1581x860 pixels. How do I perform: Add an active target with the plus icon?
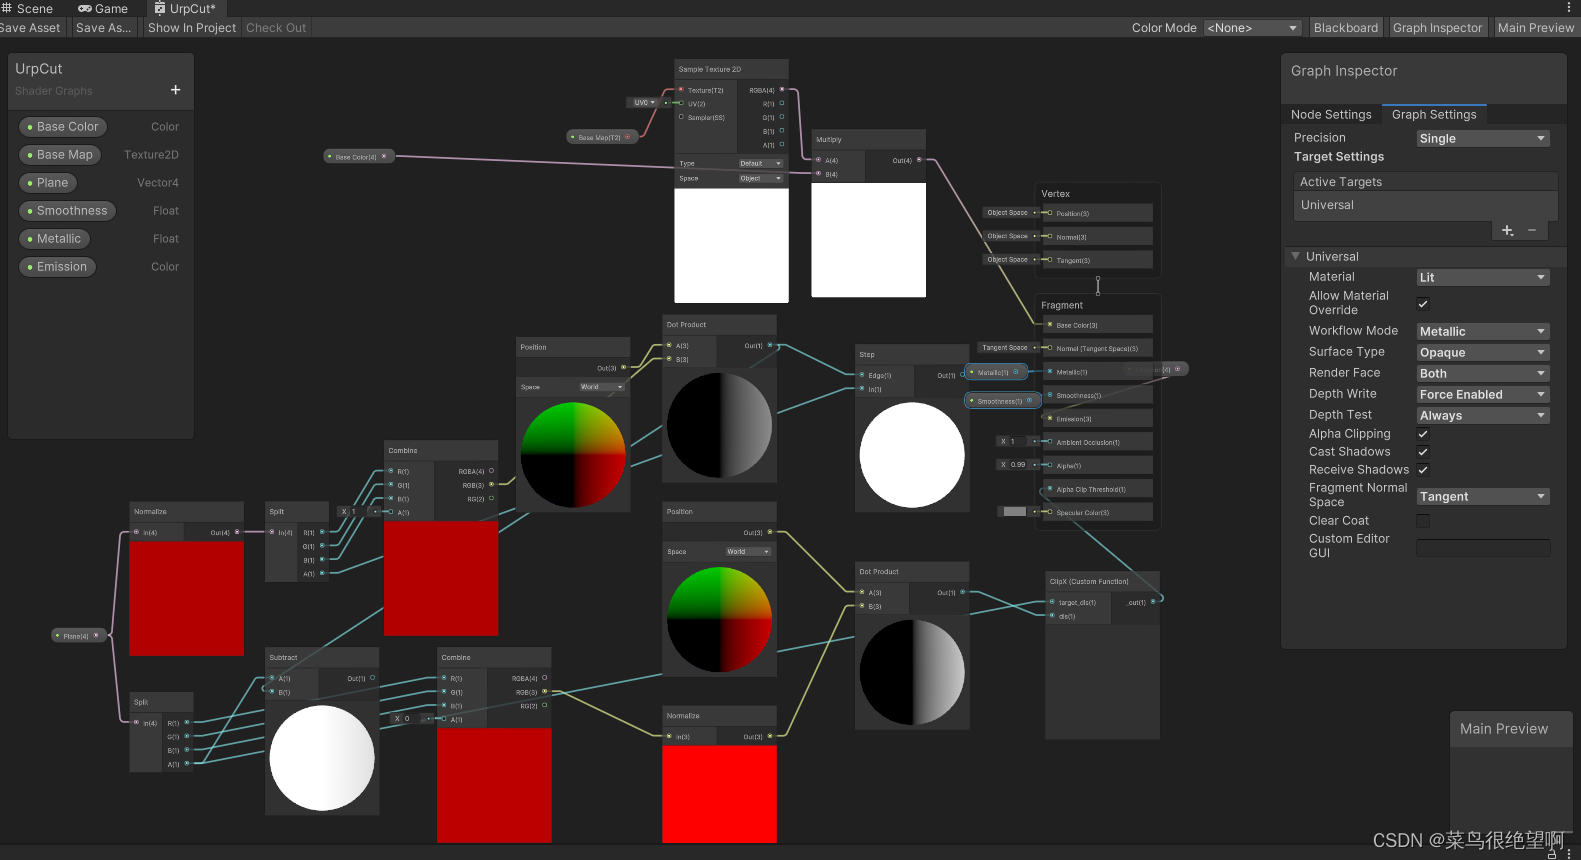[1508, 231]
